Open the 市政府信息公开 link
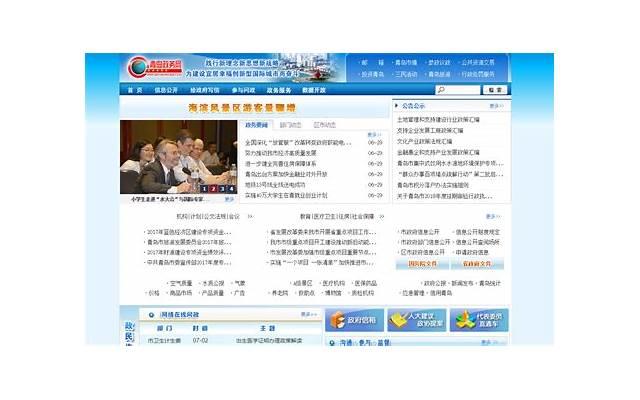 click(420, 232)
